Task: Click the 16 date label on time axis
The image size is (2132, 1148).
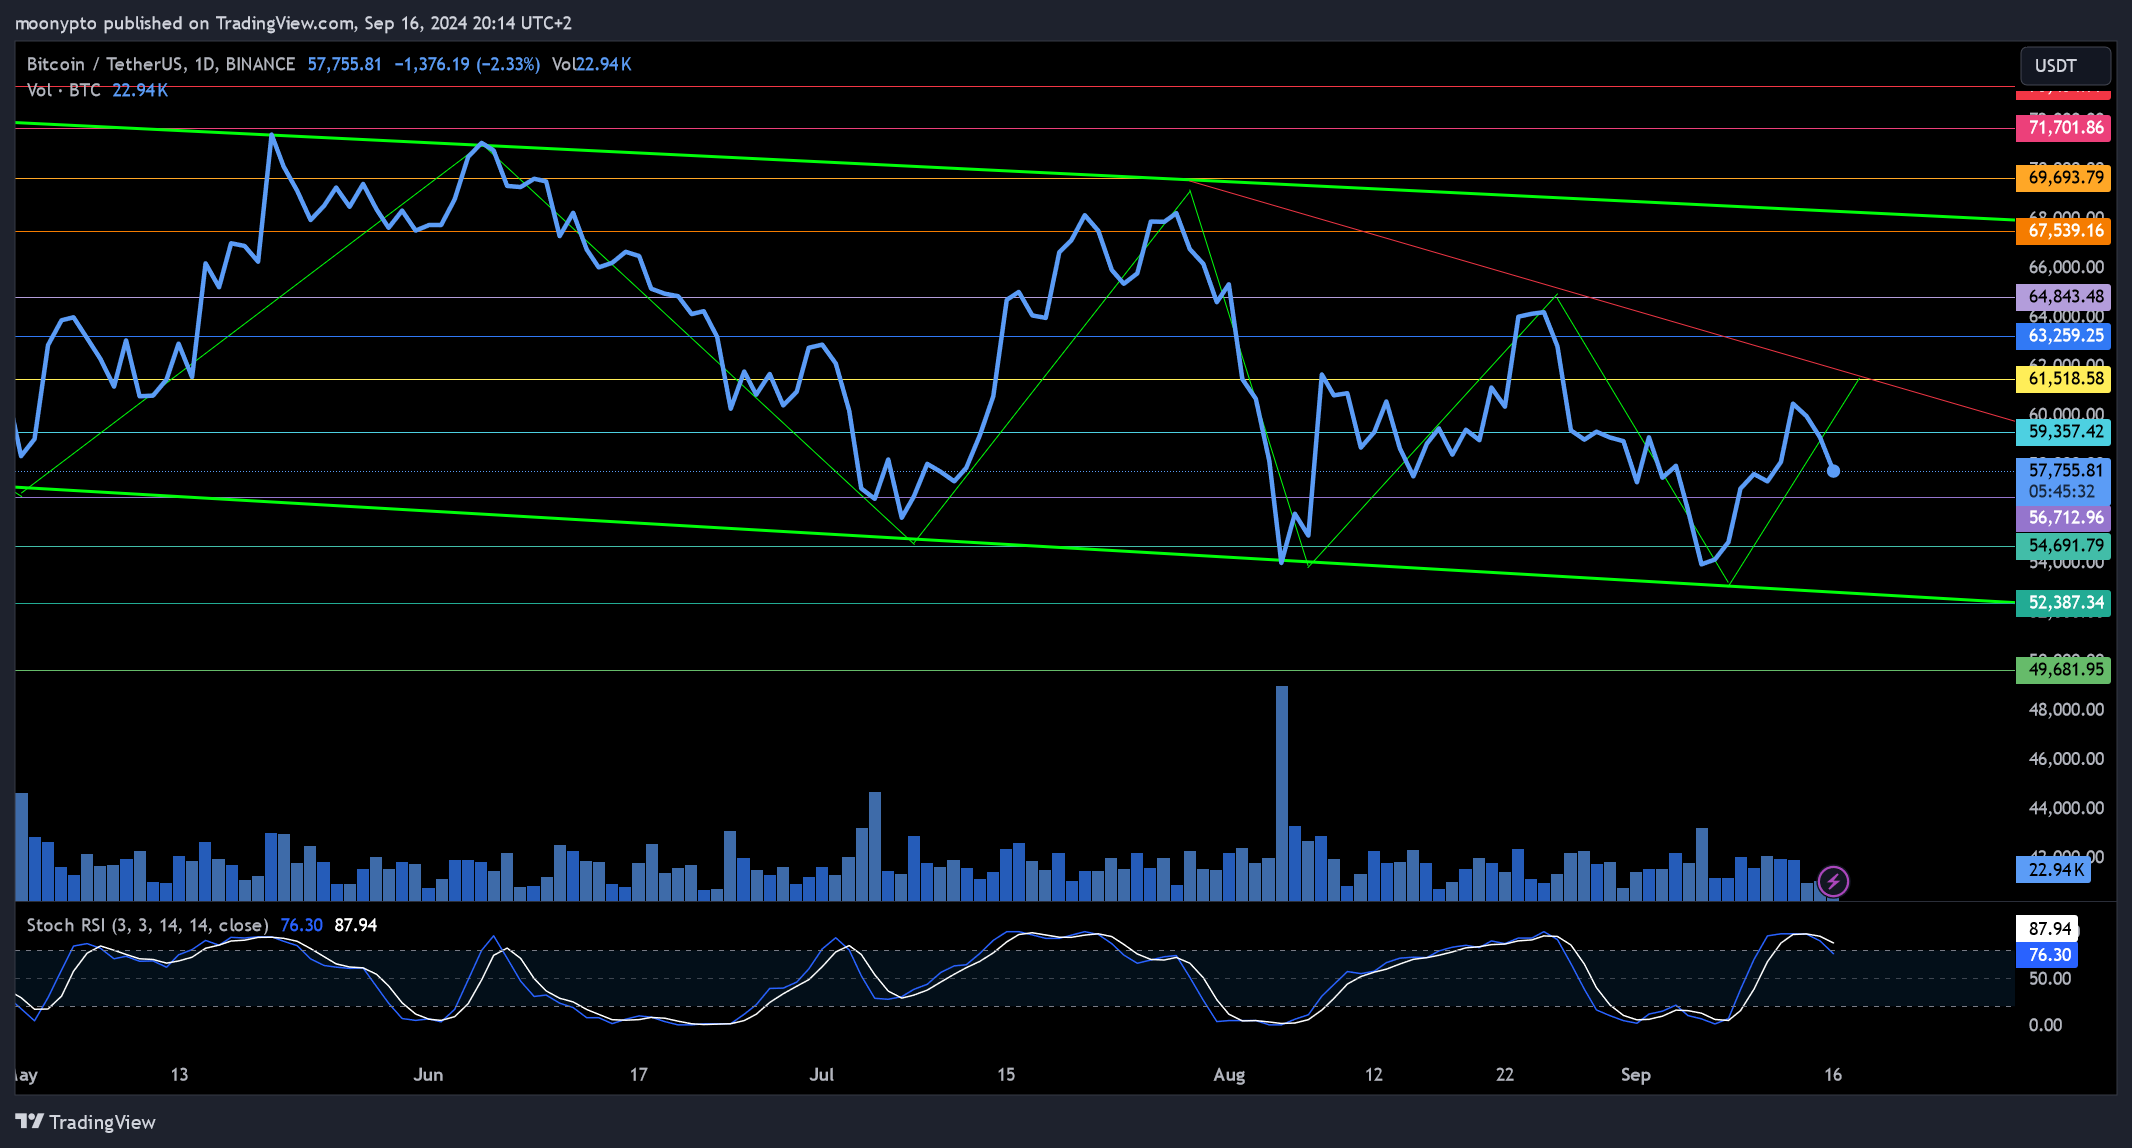Action: coord(1832,1075)
